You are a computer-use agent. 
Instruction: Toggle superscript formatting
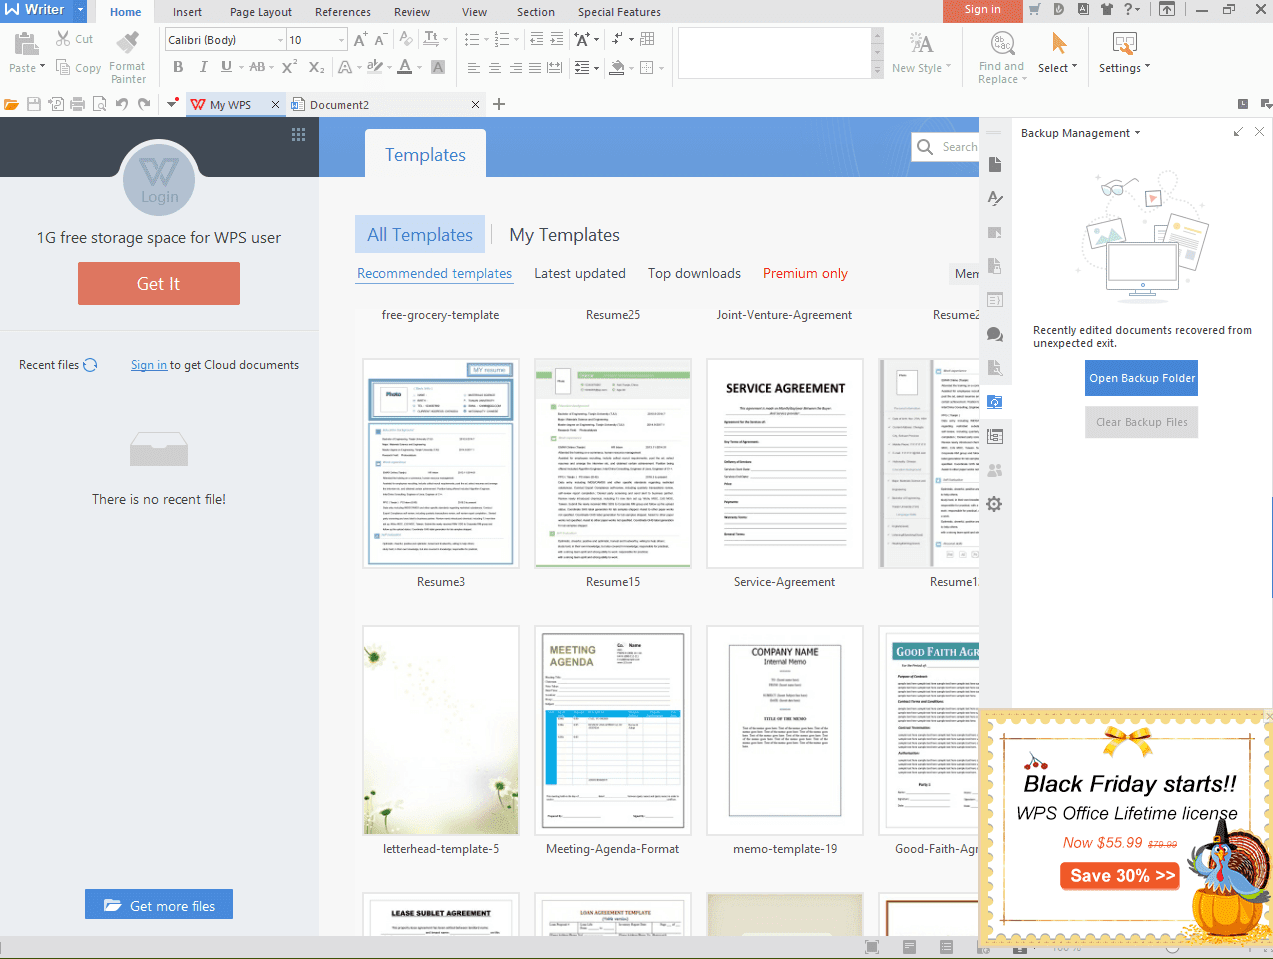289,67
